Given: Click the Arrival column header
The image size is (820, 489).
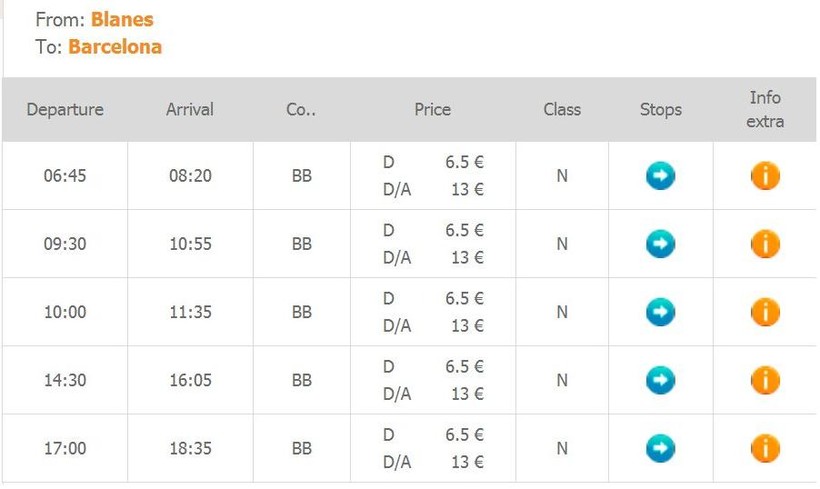Looking at the screenshot, I should click(190, 110).
